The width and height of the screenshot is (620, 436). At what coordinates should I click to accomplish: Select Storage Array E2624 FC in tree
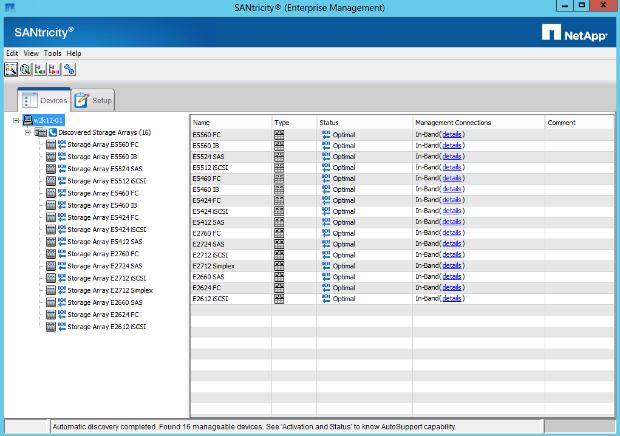click(x=103, y=315)
